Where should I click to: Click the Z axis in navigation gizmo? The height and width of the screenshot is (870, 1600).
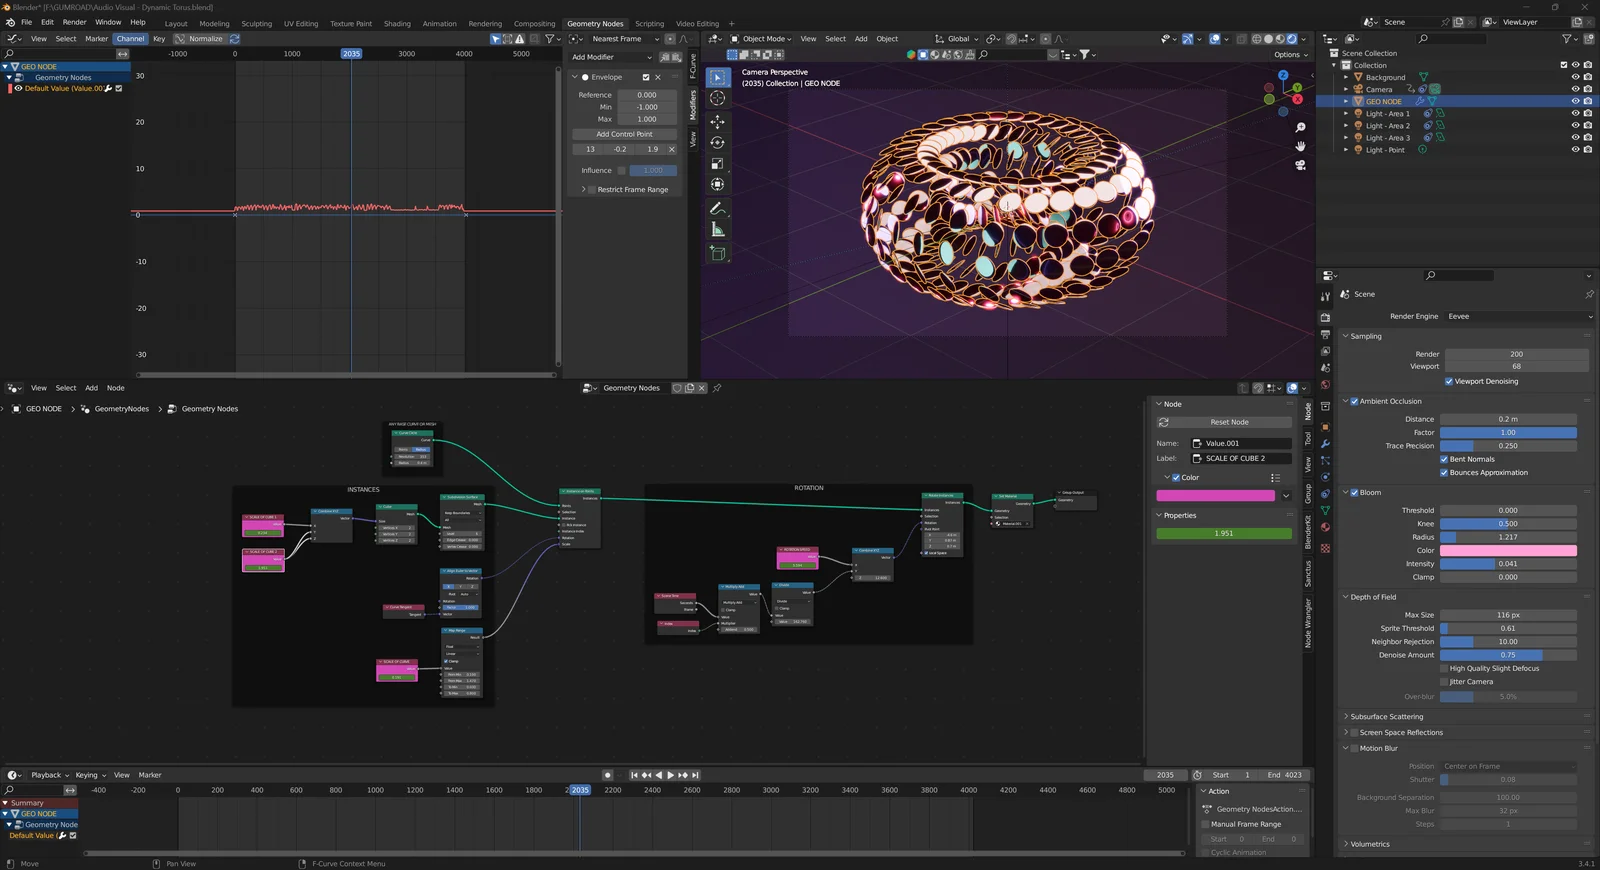pyautogui.click(x=1283, y=75)
